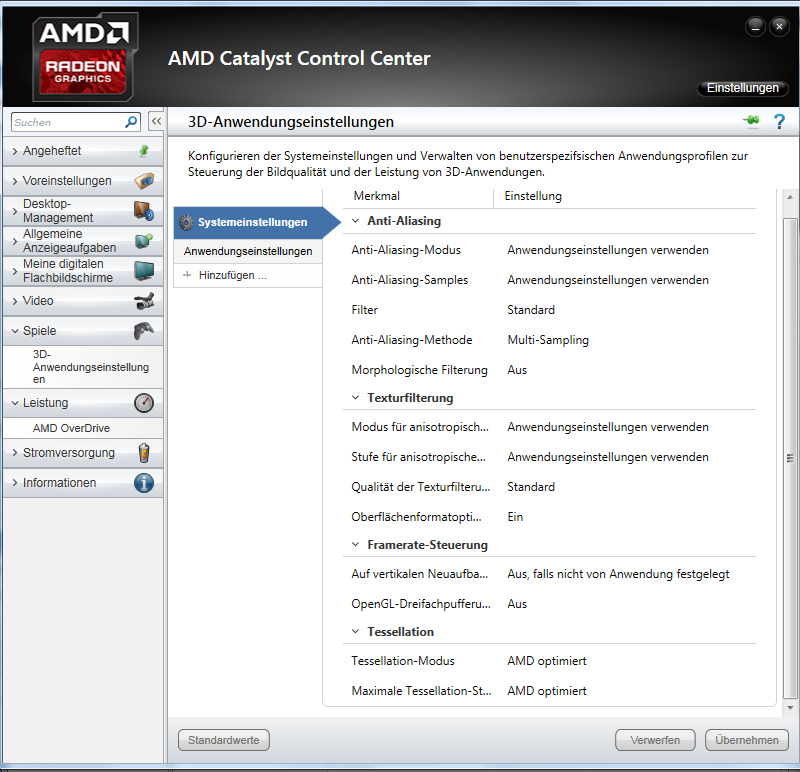Viewport: 800px width, 772px height.
Task: Click the Stromversorgung battery icon
Action: pos(144,453)
